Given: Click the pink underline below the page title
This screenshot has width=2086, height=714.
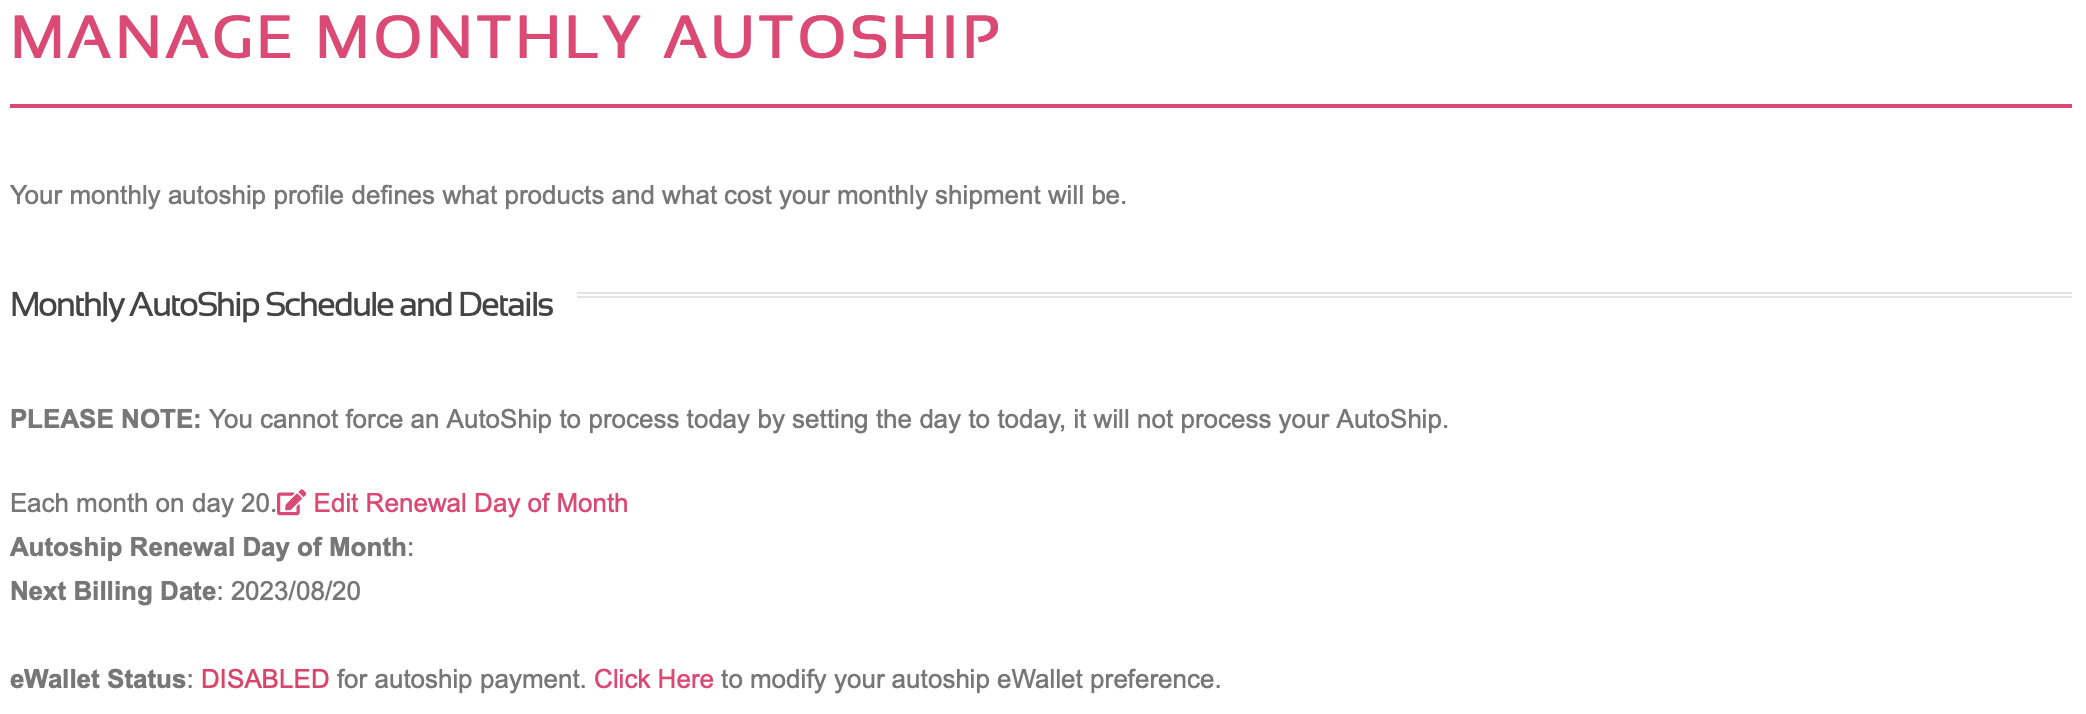Looking at the screenshot, I should pos(1040,103).
